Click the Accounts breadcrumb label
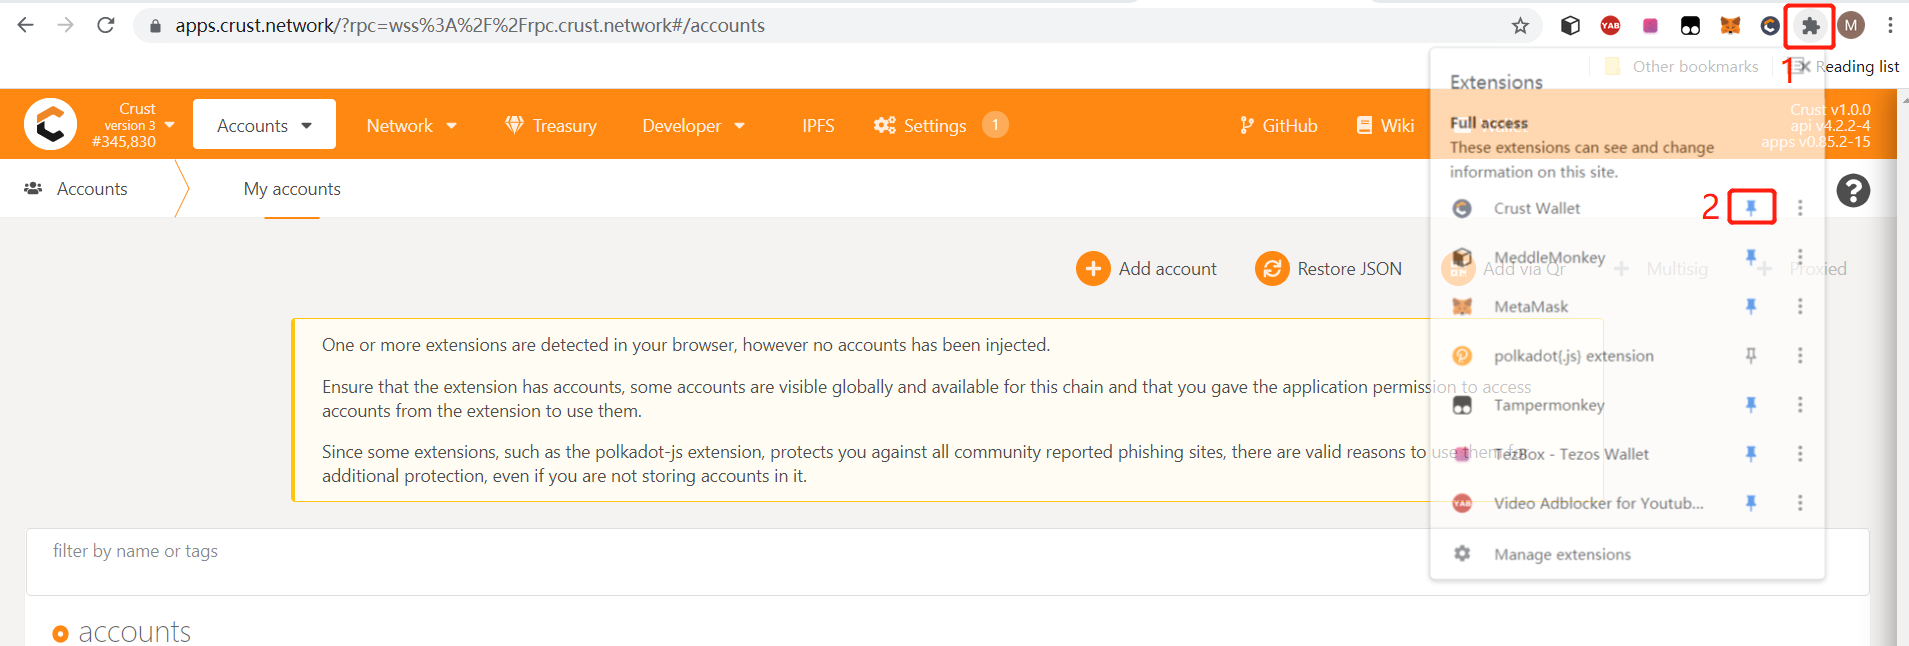The width and height of the screenshot is (1909, 646). pos(92,189)
